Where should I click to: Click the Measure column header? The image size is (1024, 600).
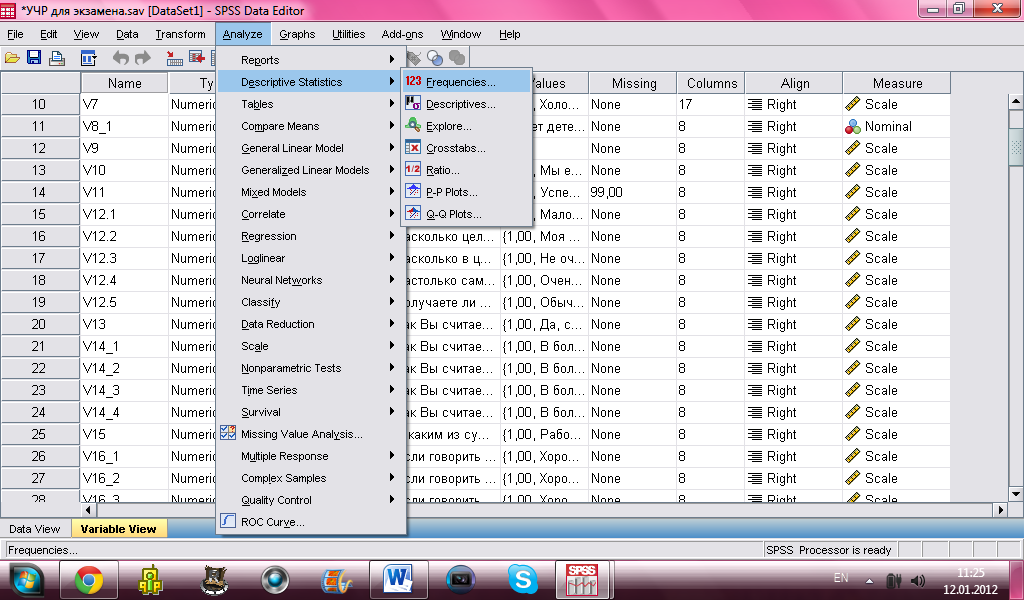897,83
